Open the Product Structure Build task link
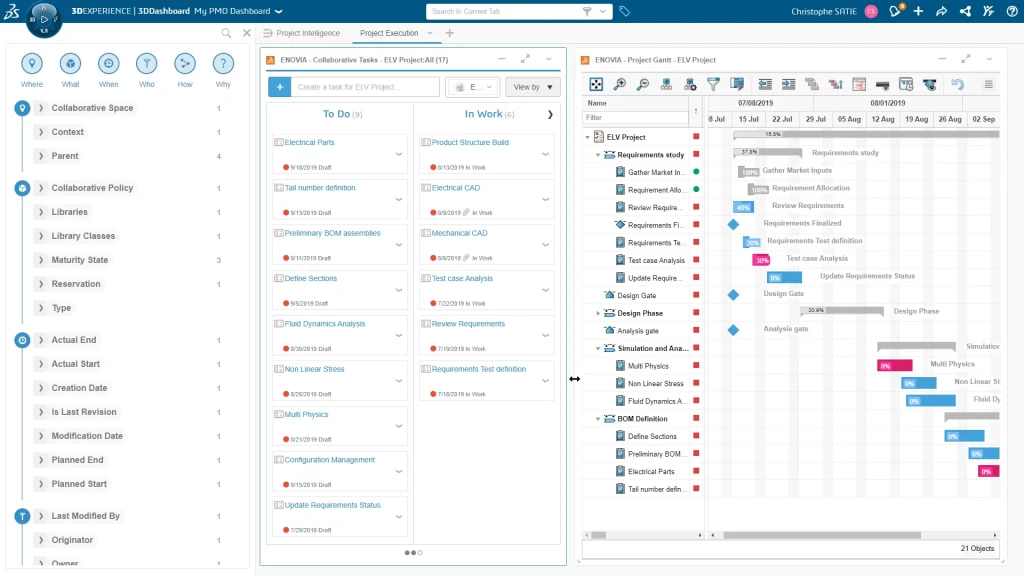The image size is (1024, 576). coord(470,143)
